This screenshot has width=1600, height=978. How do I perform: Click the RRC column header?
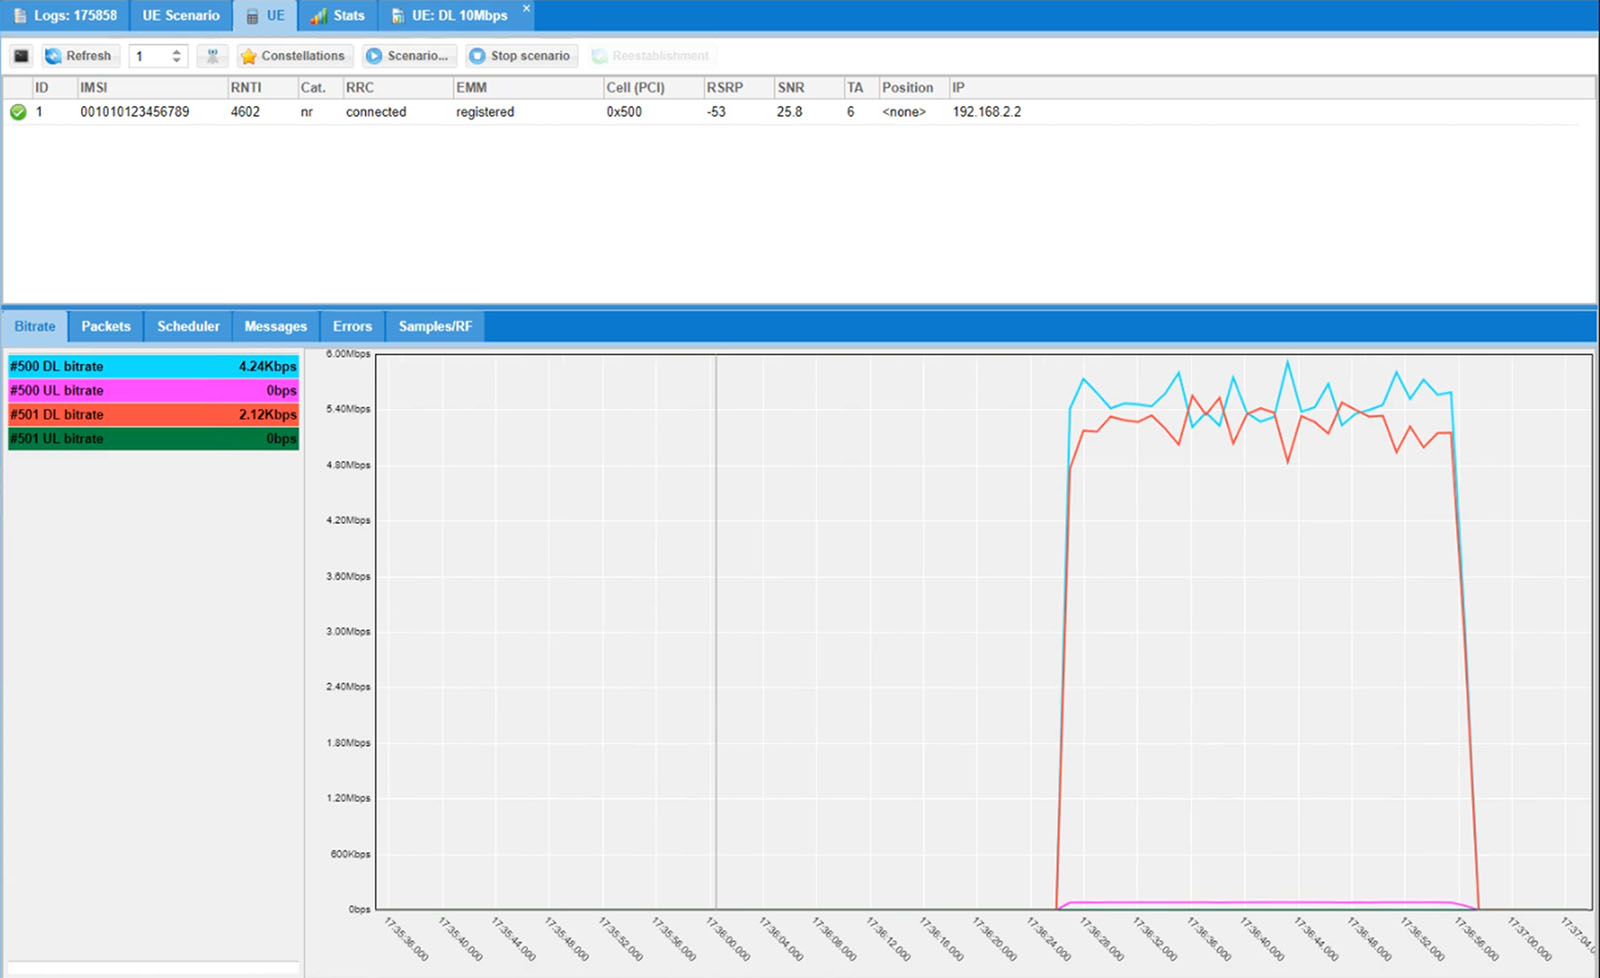[397, 88]
